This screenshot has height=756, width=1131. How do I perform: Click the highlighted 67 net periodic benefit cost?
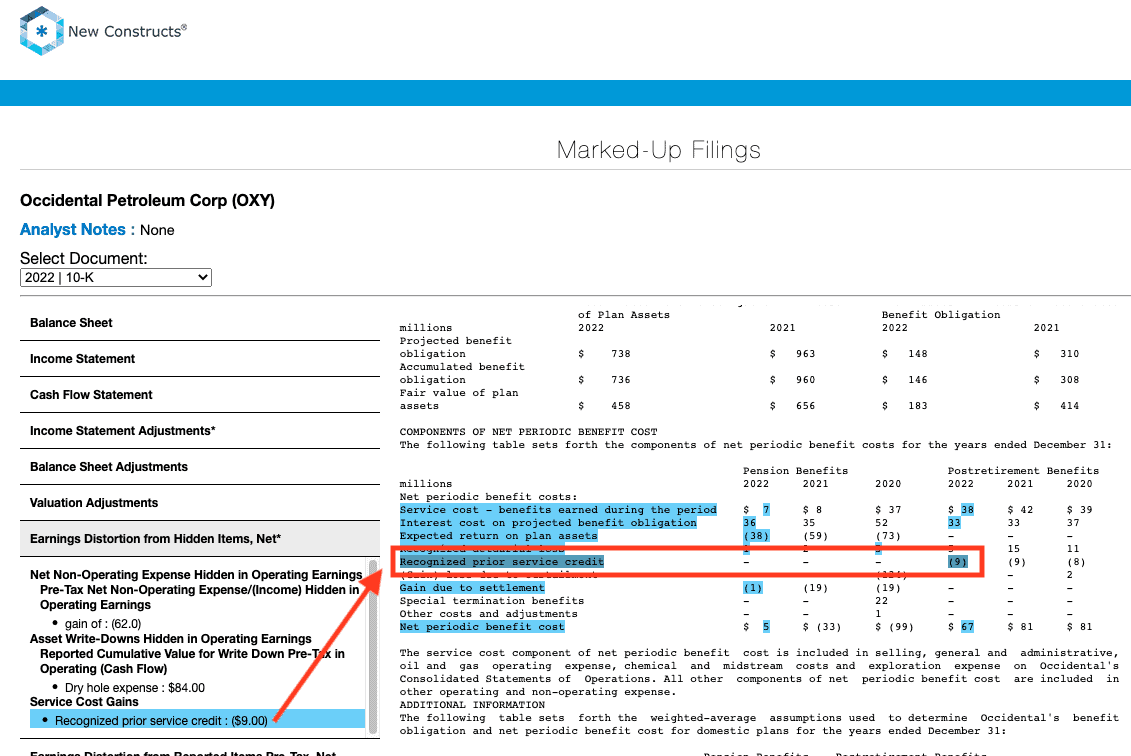967,627
